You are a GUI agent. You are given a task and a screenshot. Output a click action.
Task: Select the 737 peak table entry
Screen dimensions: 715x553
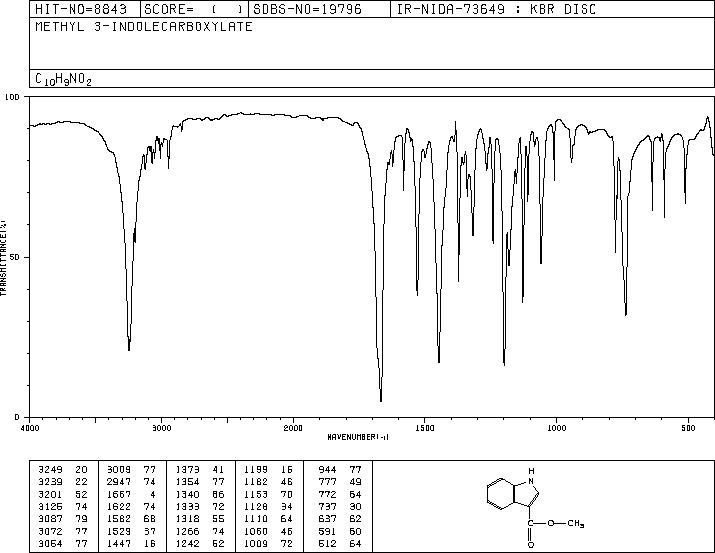pyautogui.click(x=340, y=507)
